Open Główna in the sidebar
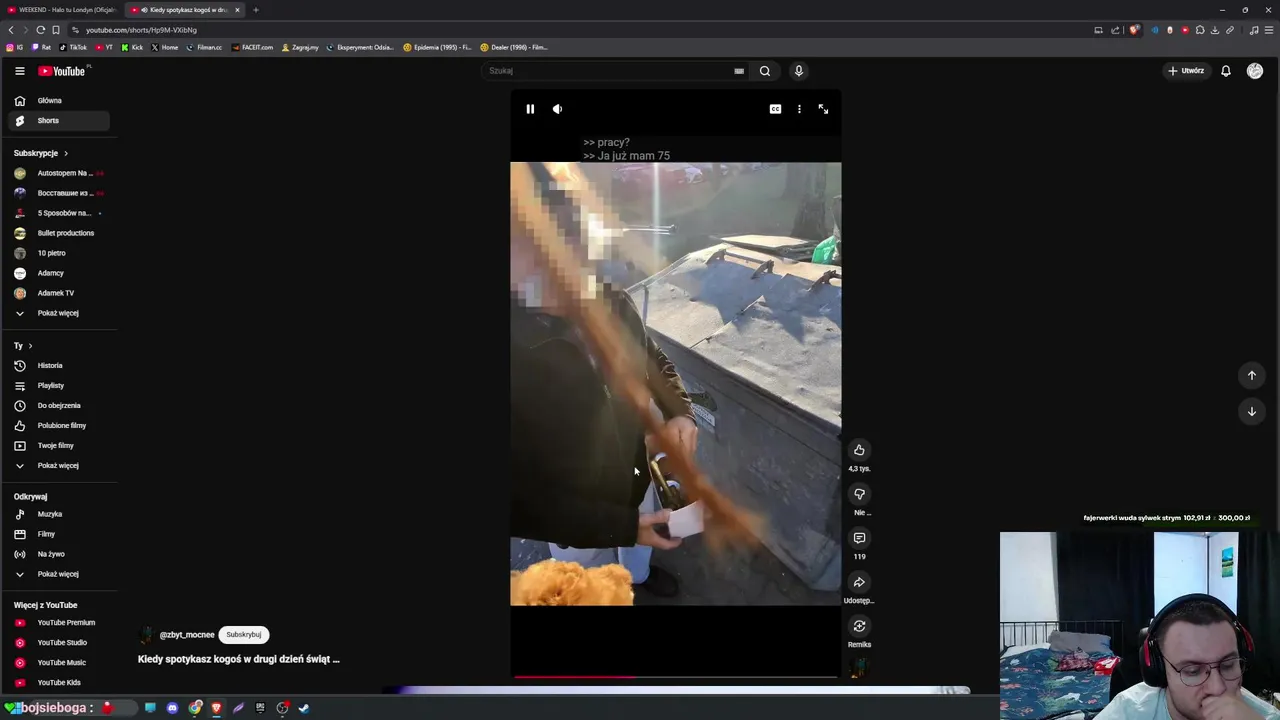The image size is (1280, 720). (x=59, y=101)
